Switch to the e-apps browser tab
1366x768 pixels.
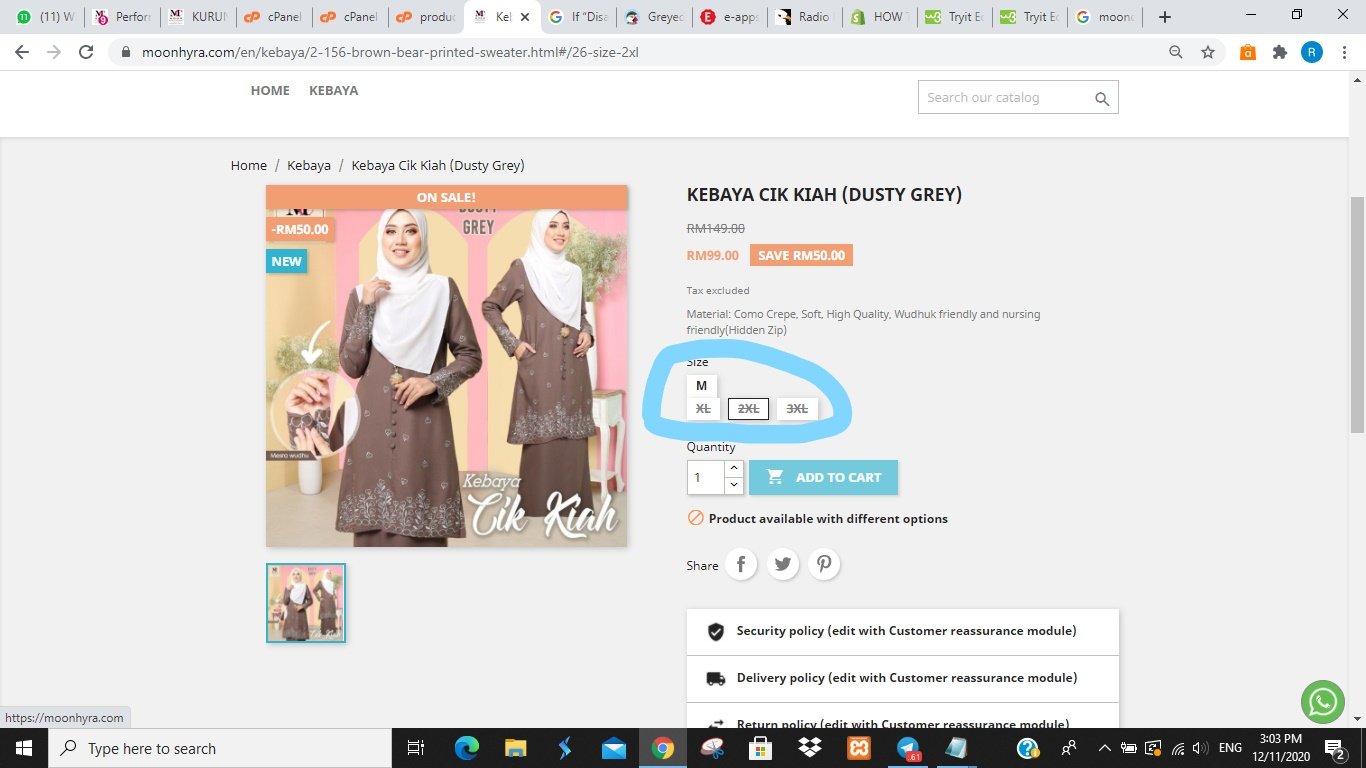click(x=730, y=17)
